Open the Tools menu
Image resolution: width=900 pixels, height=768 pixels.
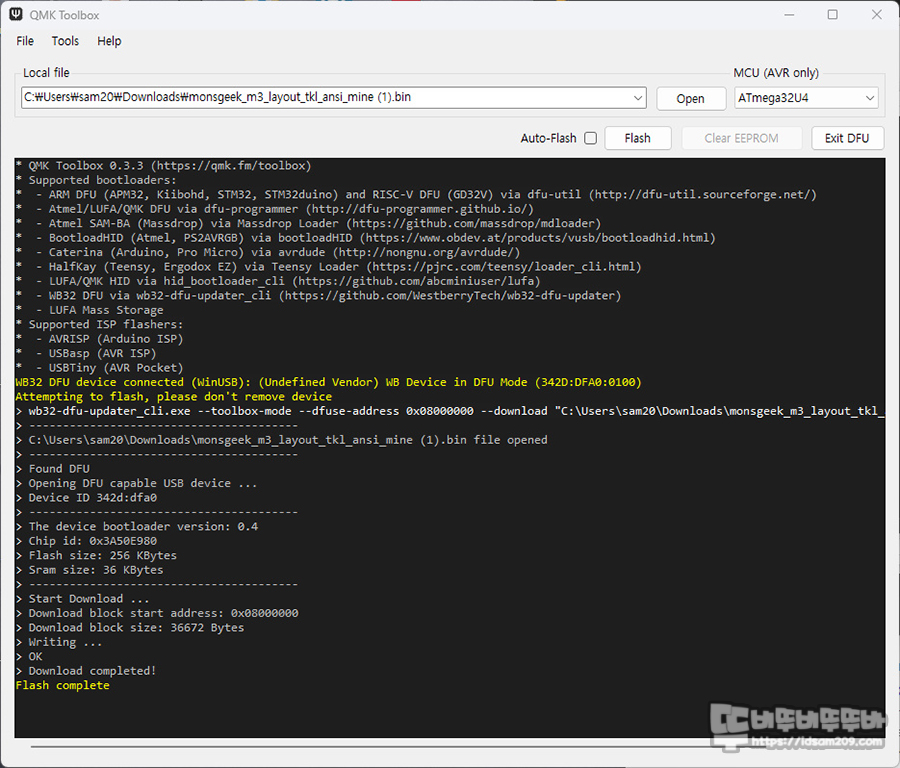click(x=65, y=41)
